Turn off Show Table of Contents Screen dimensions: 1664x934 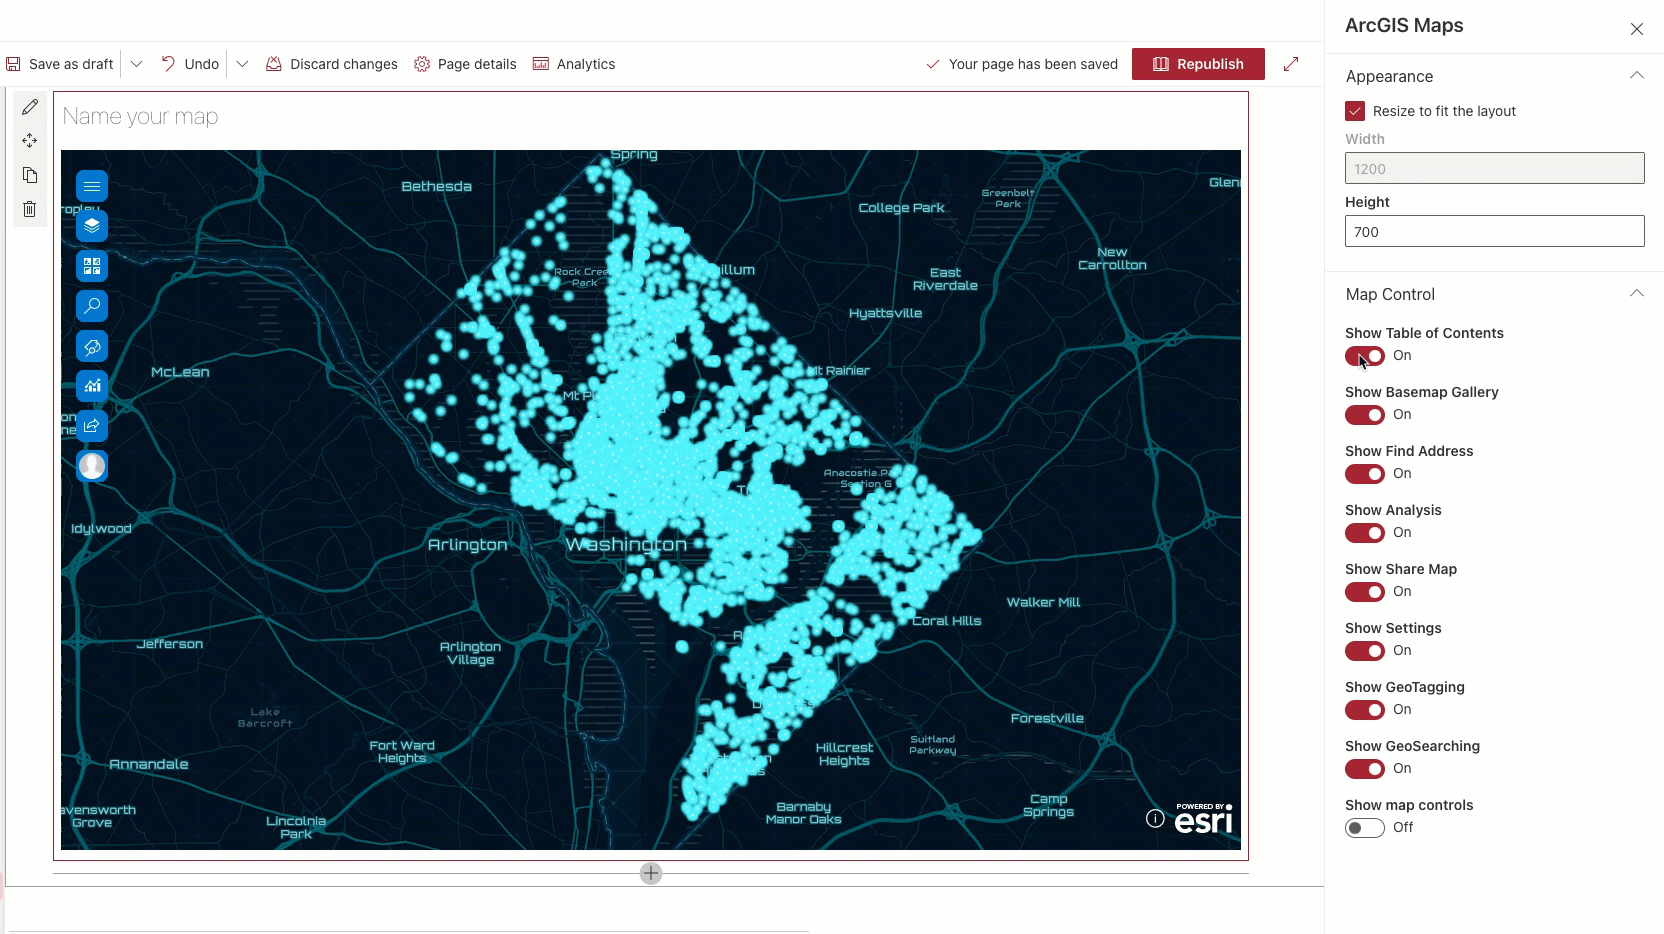pos(1365,356)
